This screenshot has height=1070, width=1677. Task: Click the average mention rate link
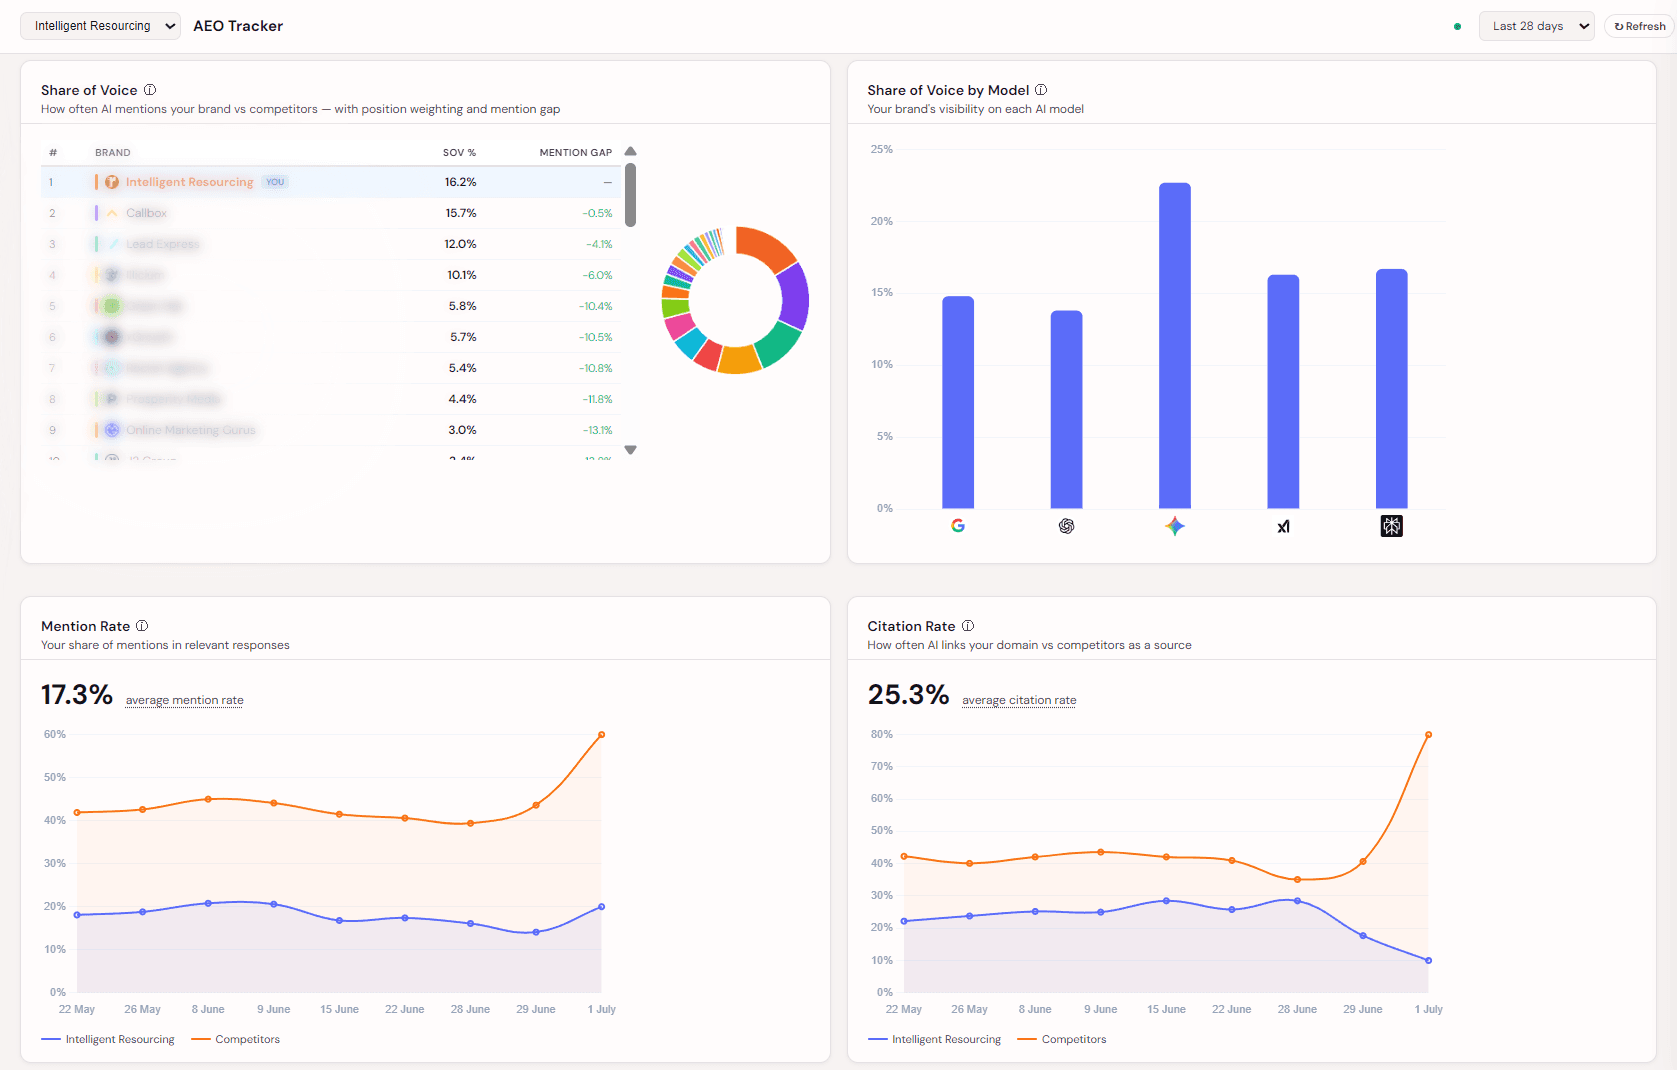(185, 700)
